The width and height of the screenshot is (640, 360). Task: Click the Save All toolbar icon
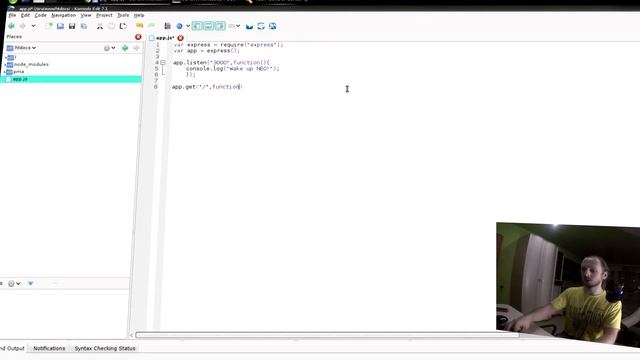point(84,26)
